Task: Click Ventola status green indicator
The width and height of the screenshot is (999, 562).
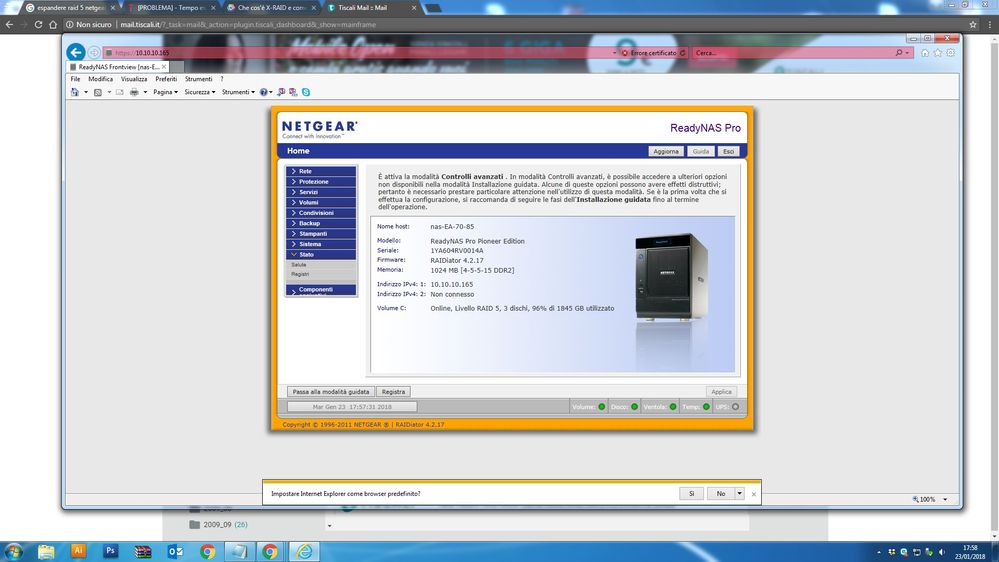Action: point(673,407)
